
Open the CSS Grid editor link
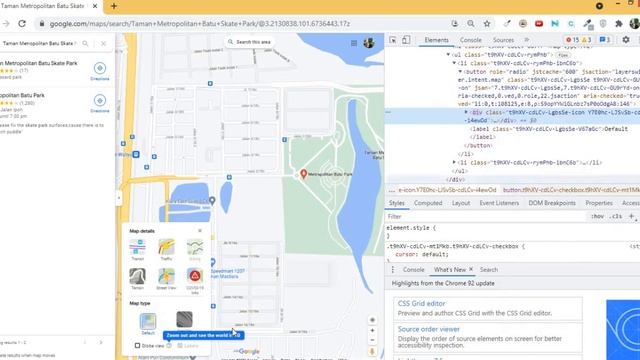tap(421, 304)
